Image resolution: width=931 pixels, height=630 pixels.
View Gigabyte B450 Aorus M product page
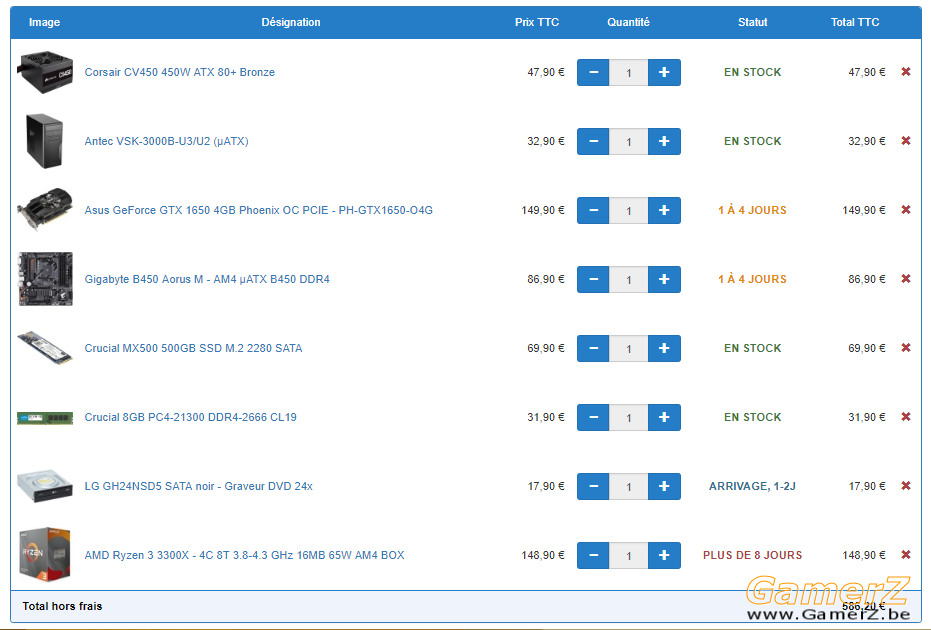[207, 279]
